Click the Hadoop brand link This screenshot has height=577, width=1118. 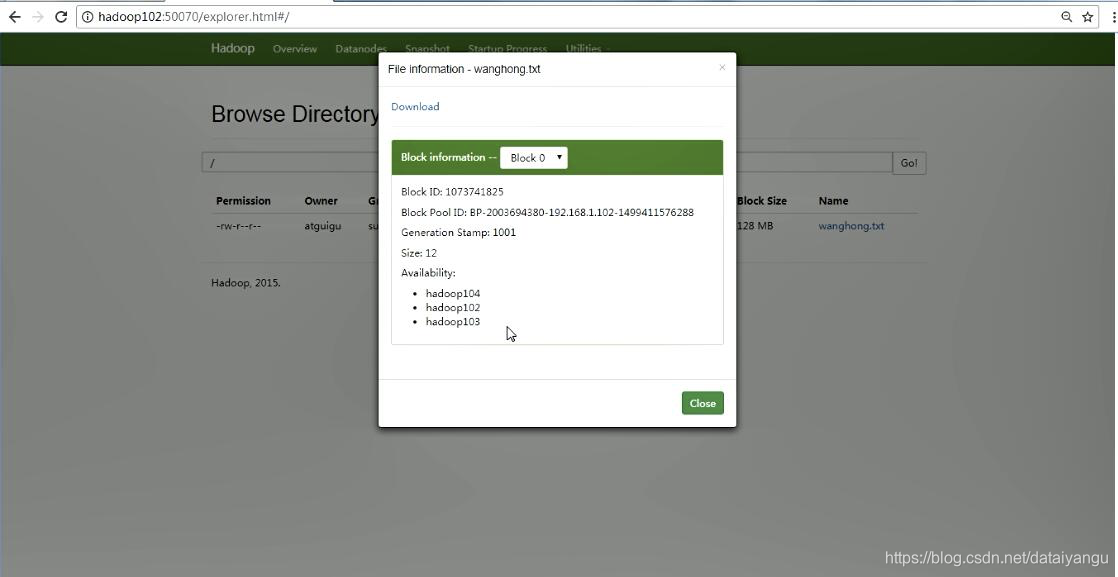(x=232, y=48)
